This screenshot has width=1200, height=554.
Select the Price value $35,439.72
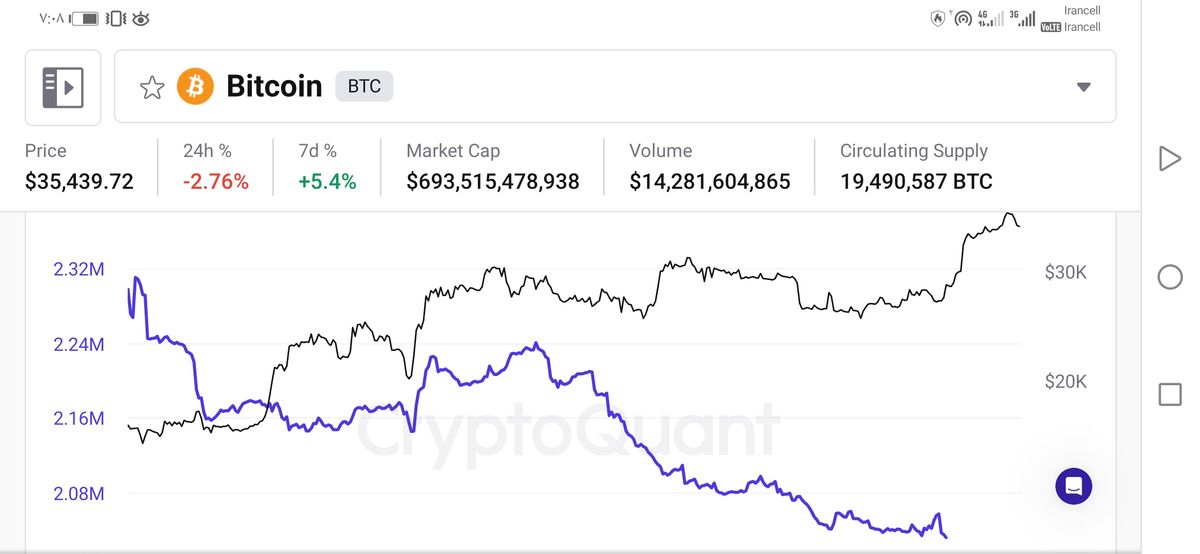click(x=79, y=181)
